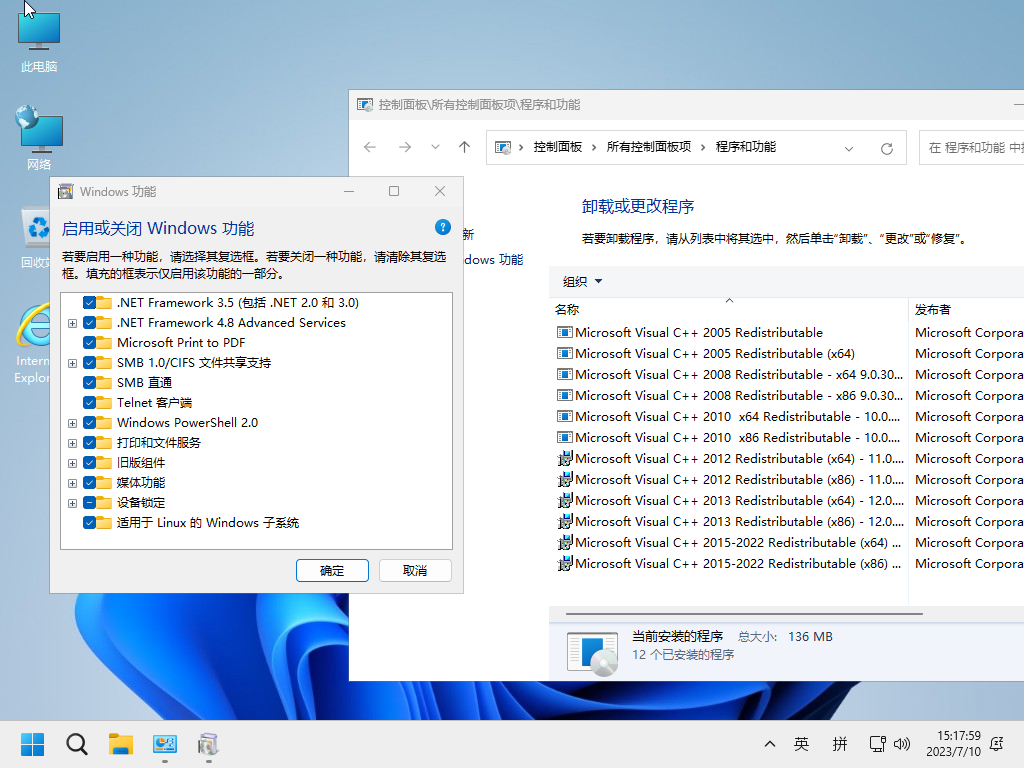Refresh the Programs and Features list

887,148
